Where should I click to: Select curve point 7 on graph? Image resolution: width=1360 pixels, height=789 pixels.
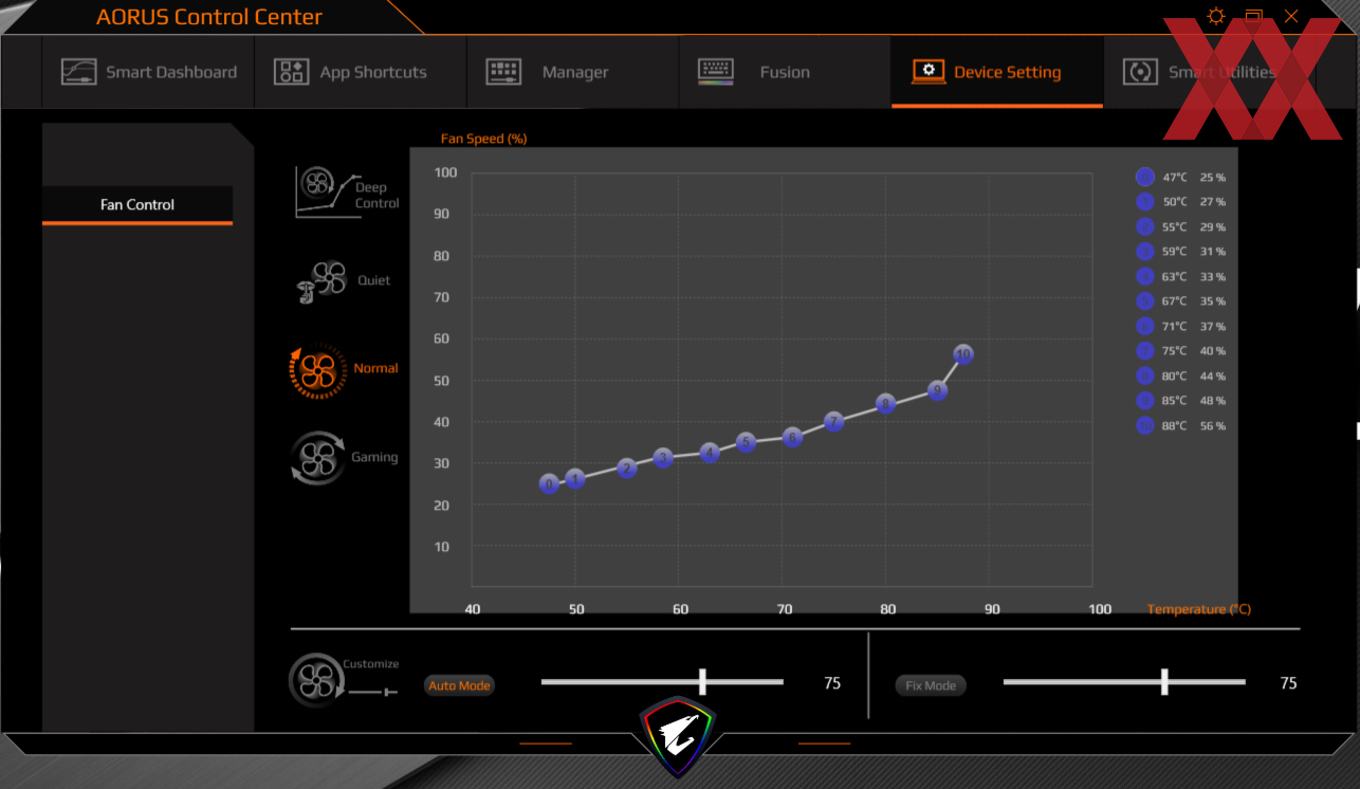(x=834, y=421)
